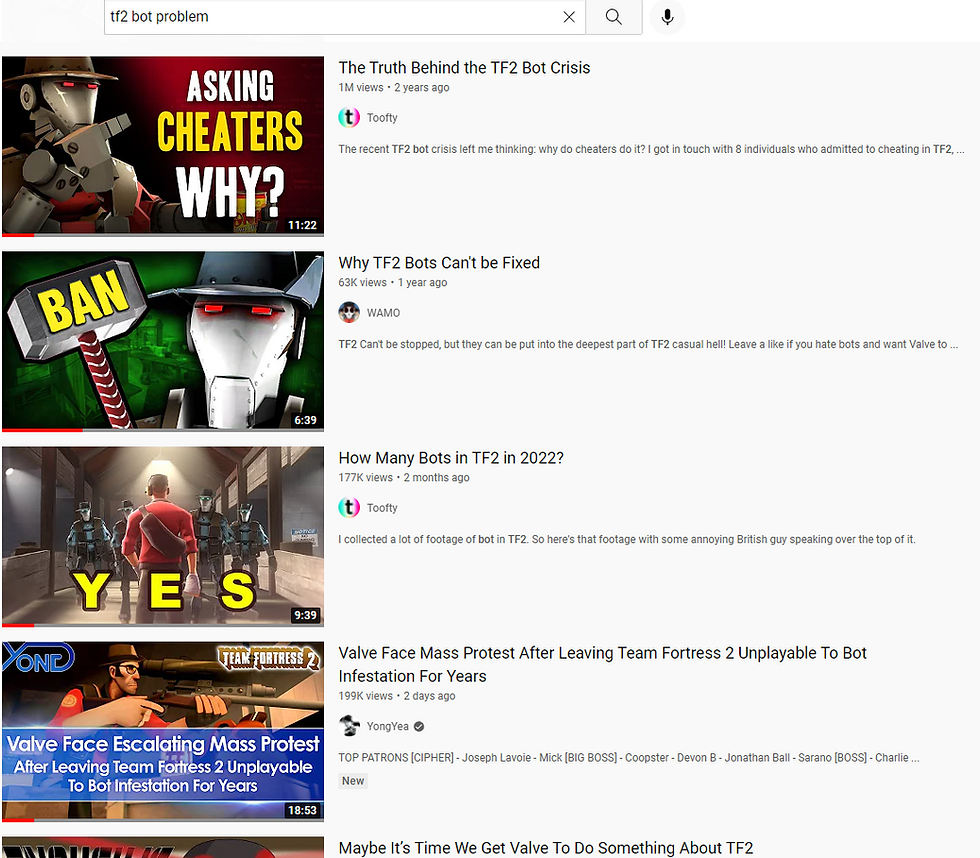Click '177K views • 2 months ago' text

[404, 477]
